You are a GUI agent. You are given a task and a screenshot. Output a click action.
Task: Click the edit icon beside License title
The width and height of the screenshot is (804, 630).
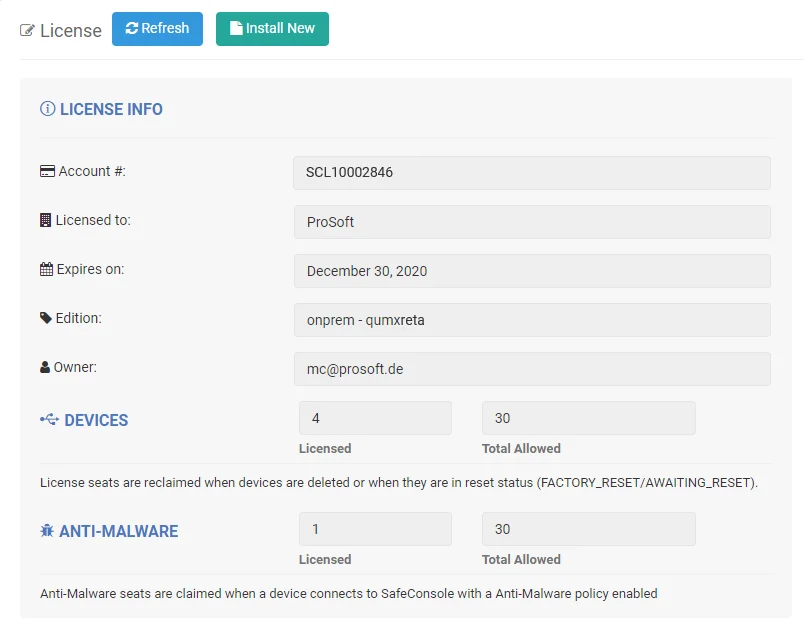(x=28, y=31)
